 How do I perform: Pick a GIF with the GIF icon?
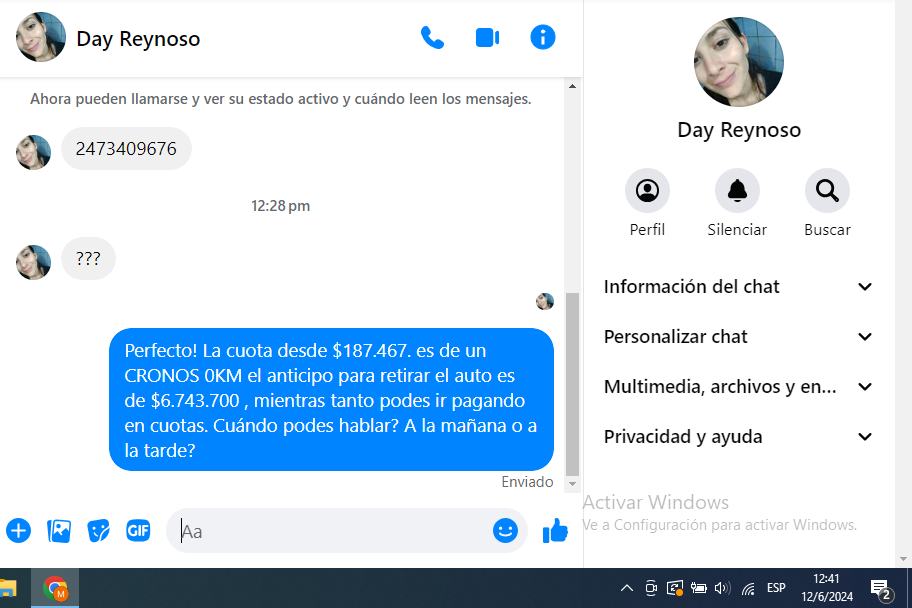(x=138, y=531)
